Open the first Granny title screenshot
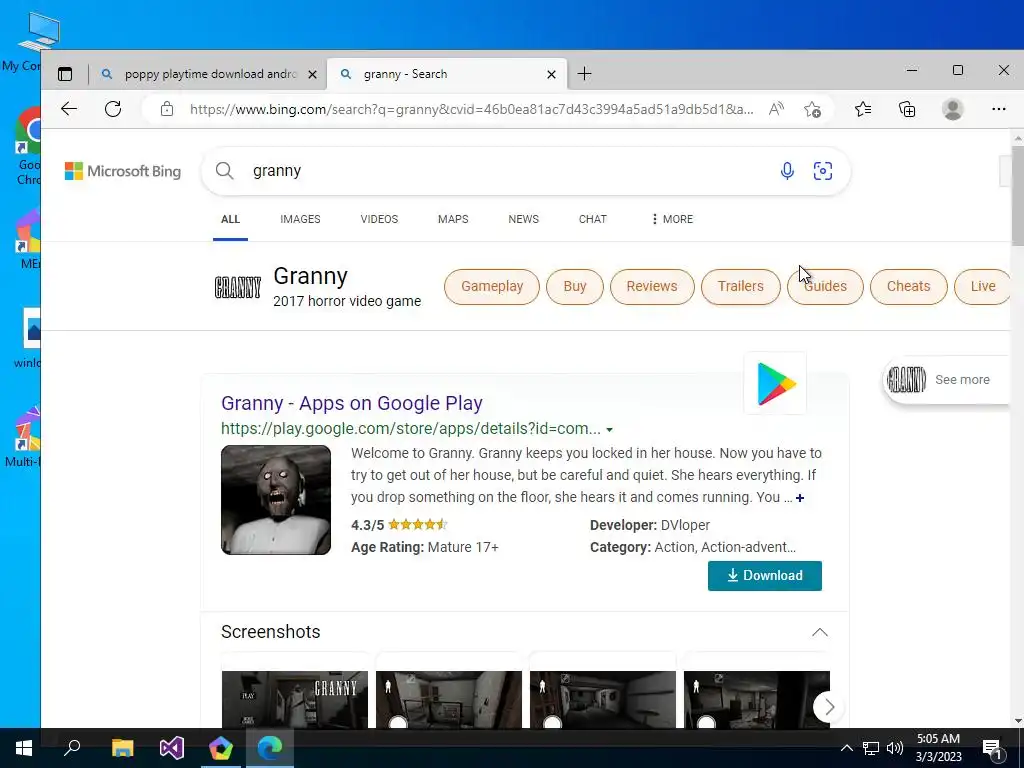The image size is (1024, 768). pos(295,699)
